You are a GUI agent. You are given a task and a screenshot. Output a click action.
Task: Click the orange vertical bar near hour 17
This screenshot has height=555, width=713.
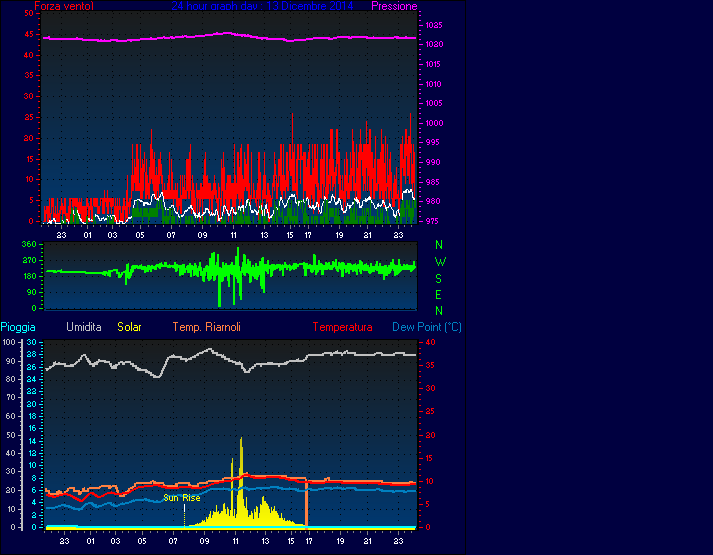tap(306, 505)
